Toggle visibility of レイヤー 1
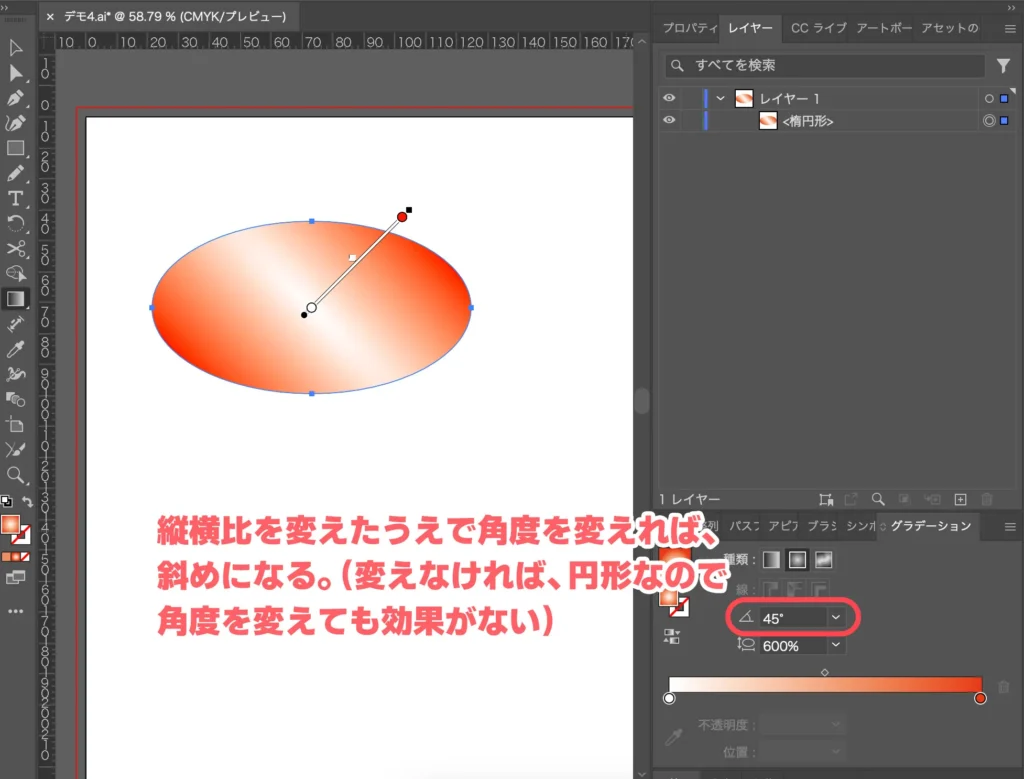The width and height of the screenshot is (1024, 779). tap(669, 98)
